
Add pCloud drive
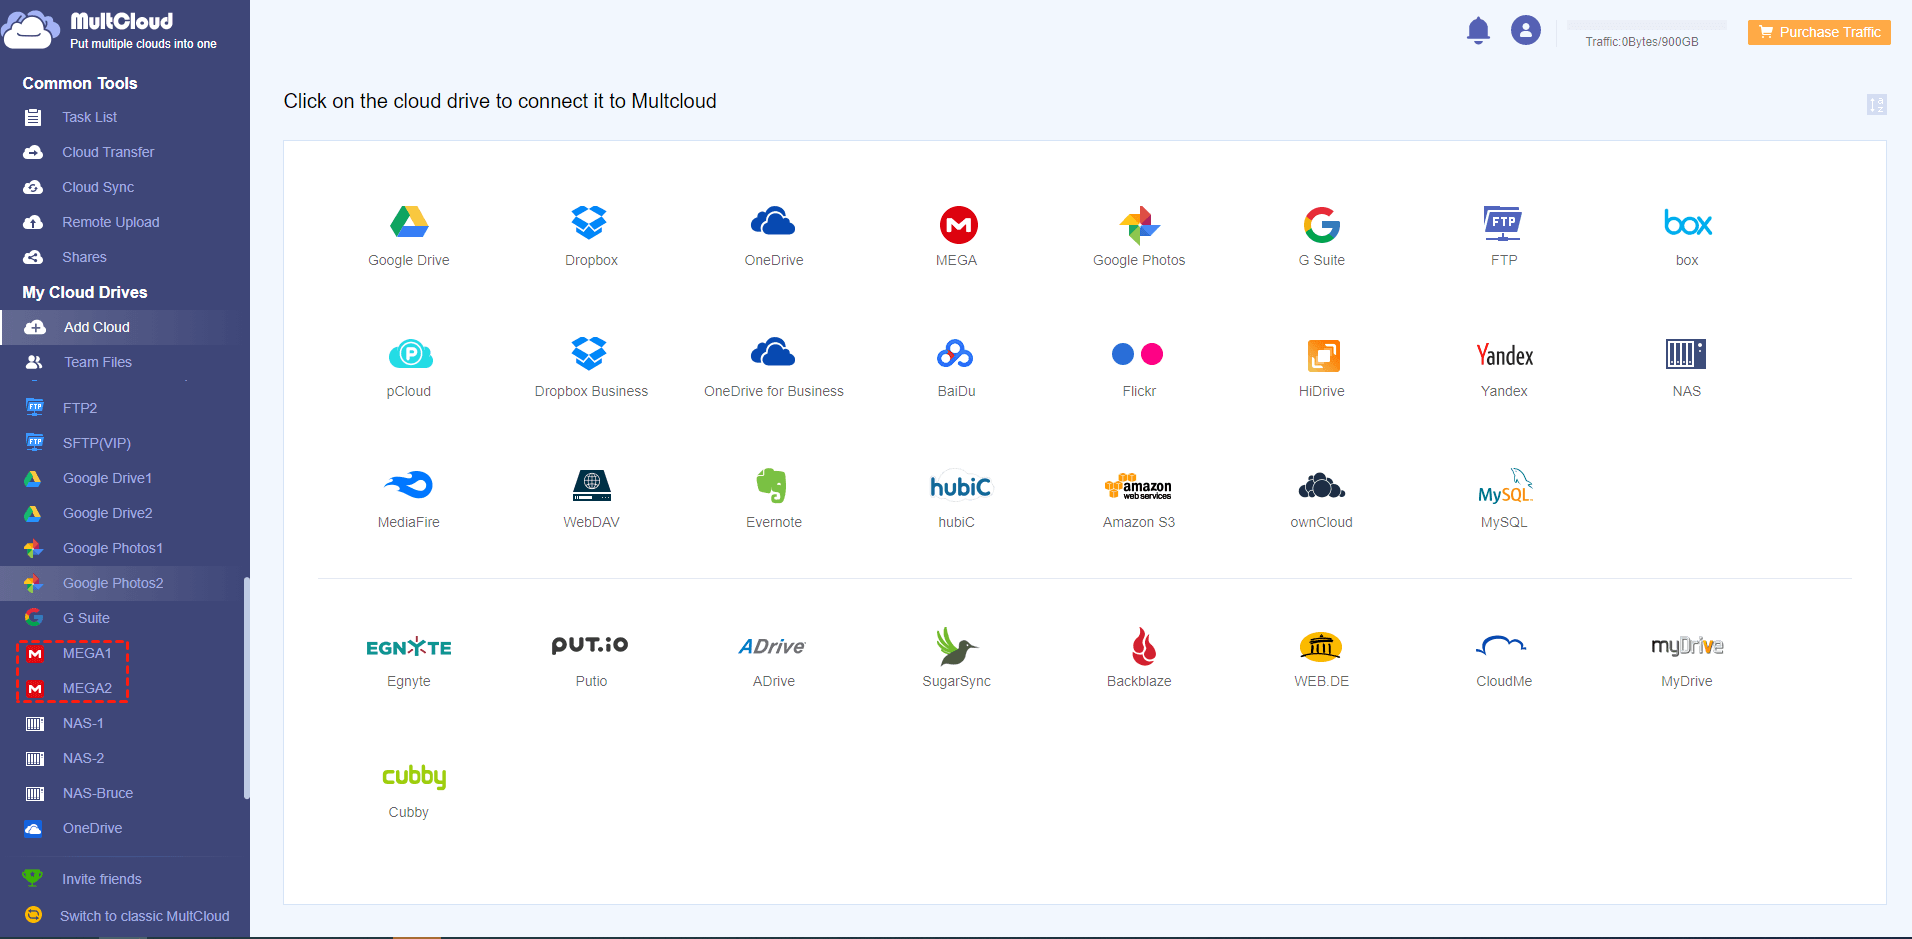409,367
